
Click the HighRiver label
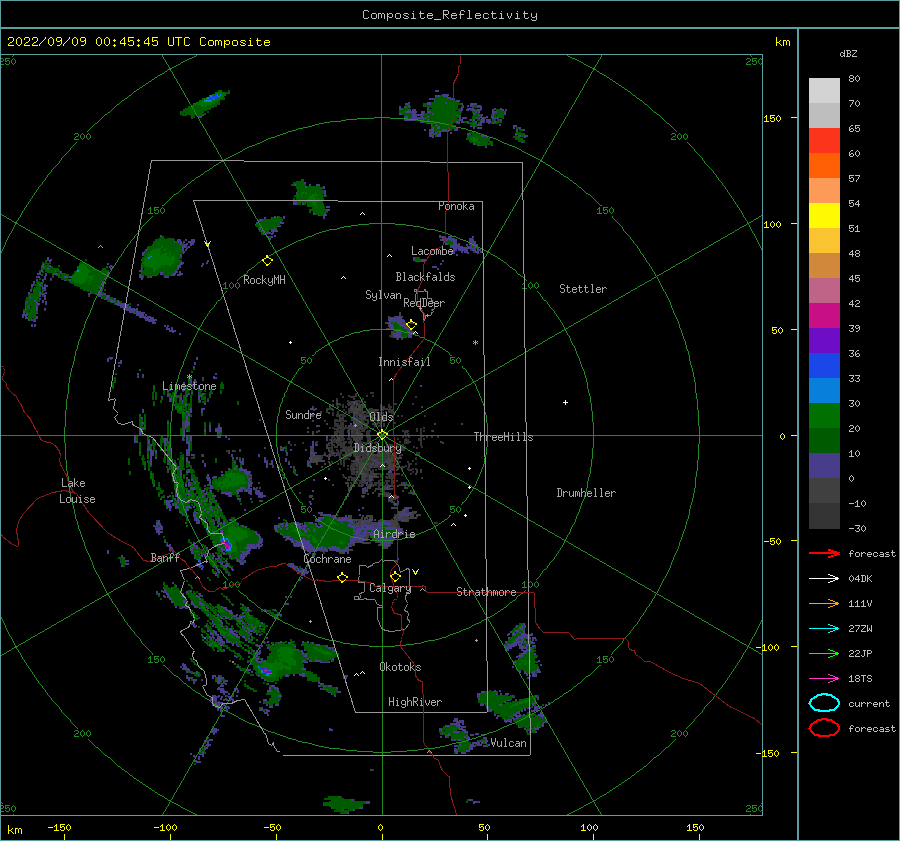point(415,702)
